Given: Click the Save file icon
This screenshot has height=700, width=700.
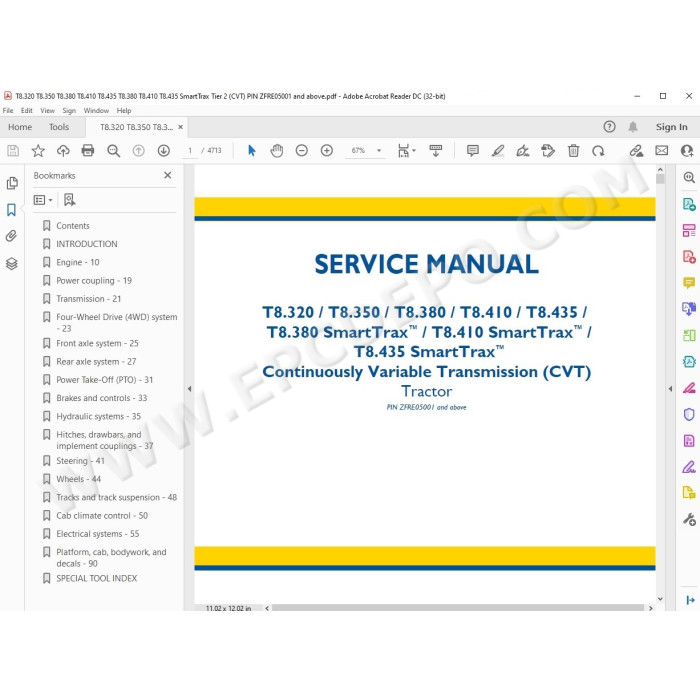Looking at the screenshot, I should coord(13,151).
